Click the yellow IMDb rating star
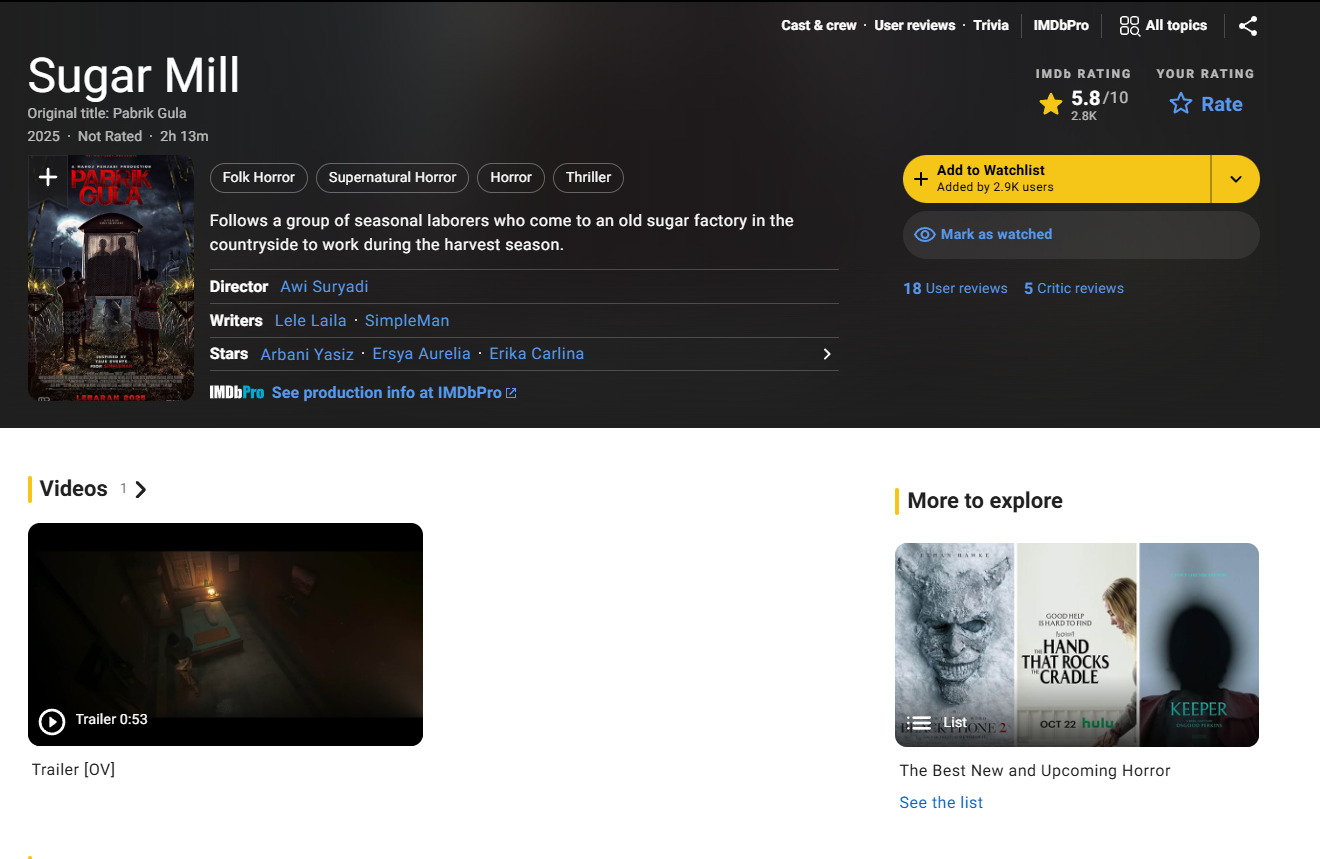 [1050, 104]
